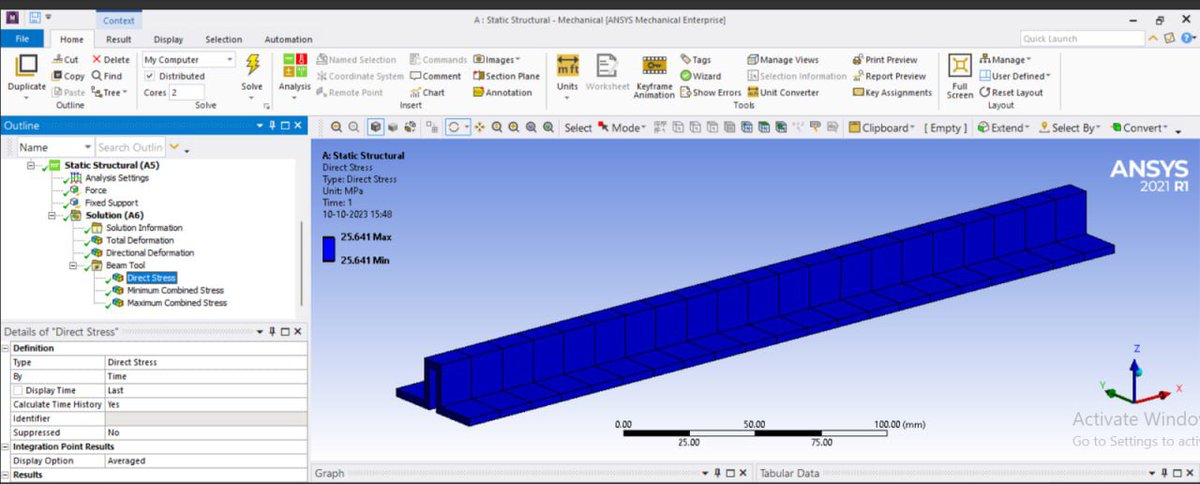Open the Manage layout dropdown
Viewport: 1200px width, 484px height.
click(1005, 60)
